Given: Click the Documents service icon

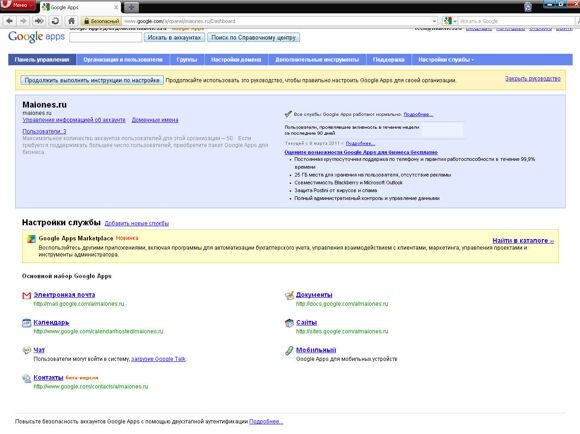Looking at the screenshot, I should tap(289, 295).
